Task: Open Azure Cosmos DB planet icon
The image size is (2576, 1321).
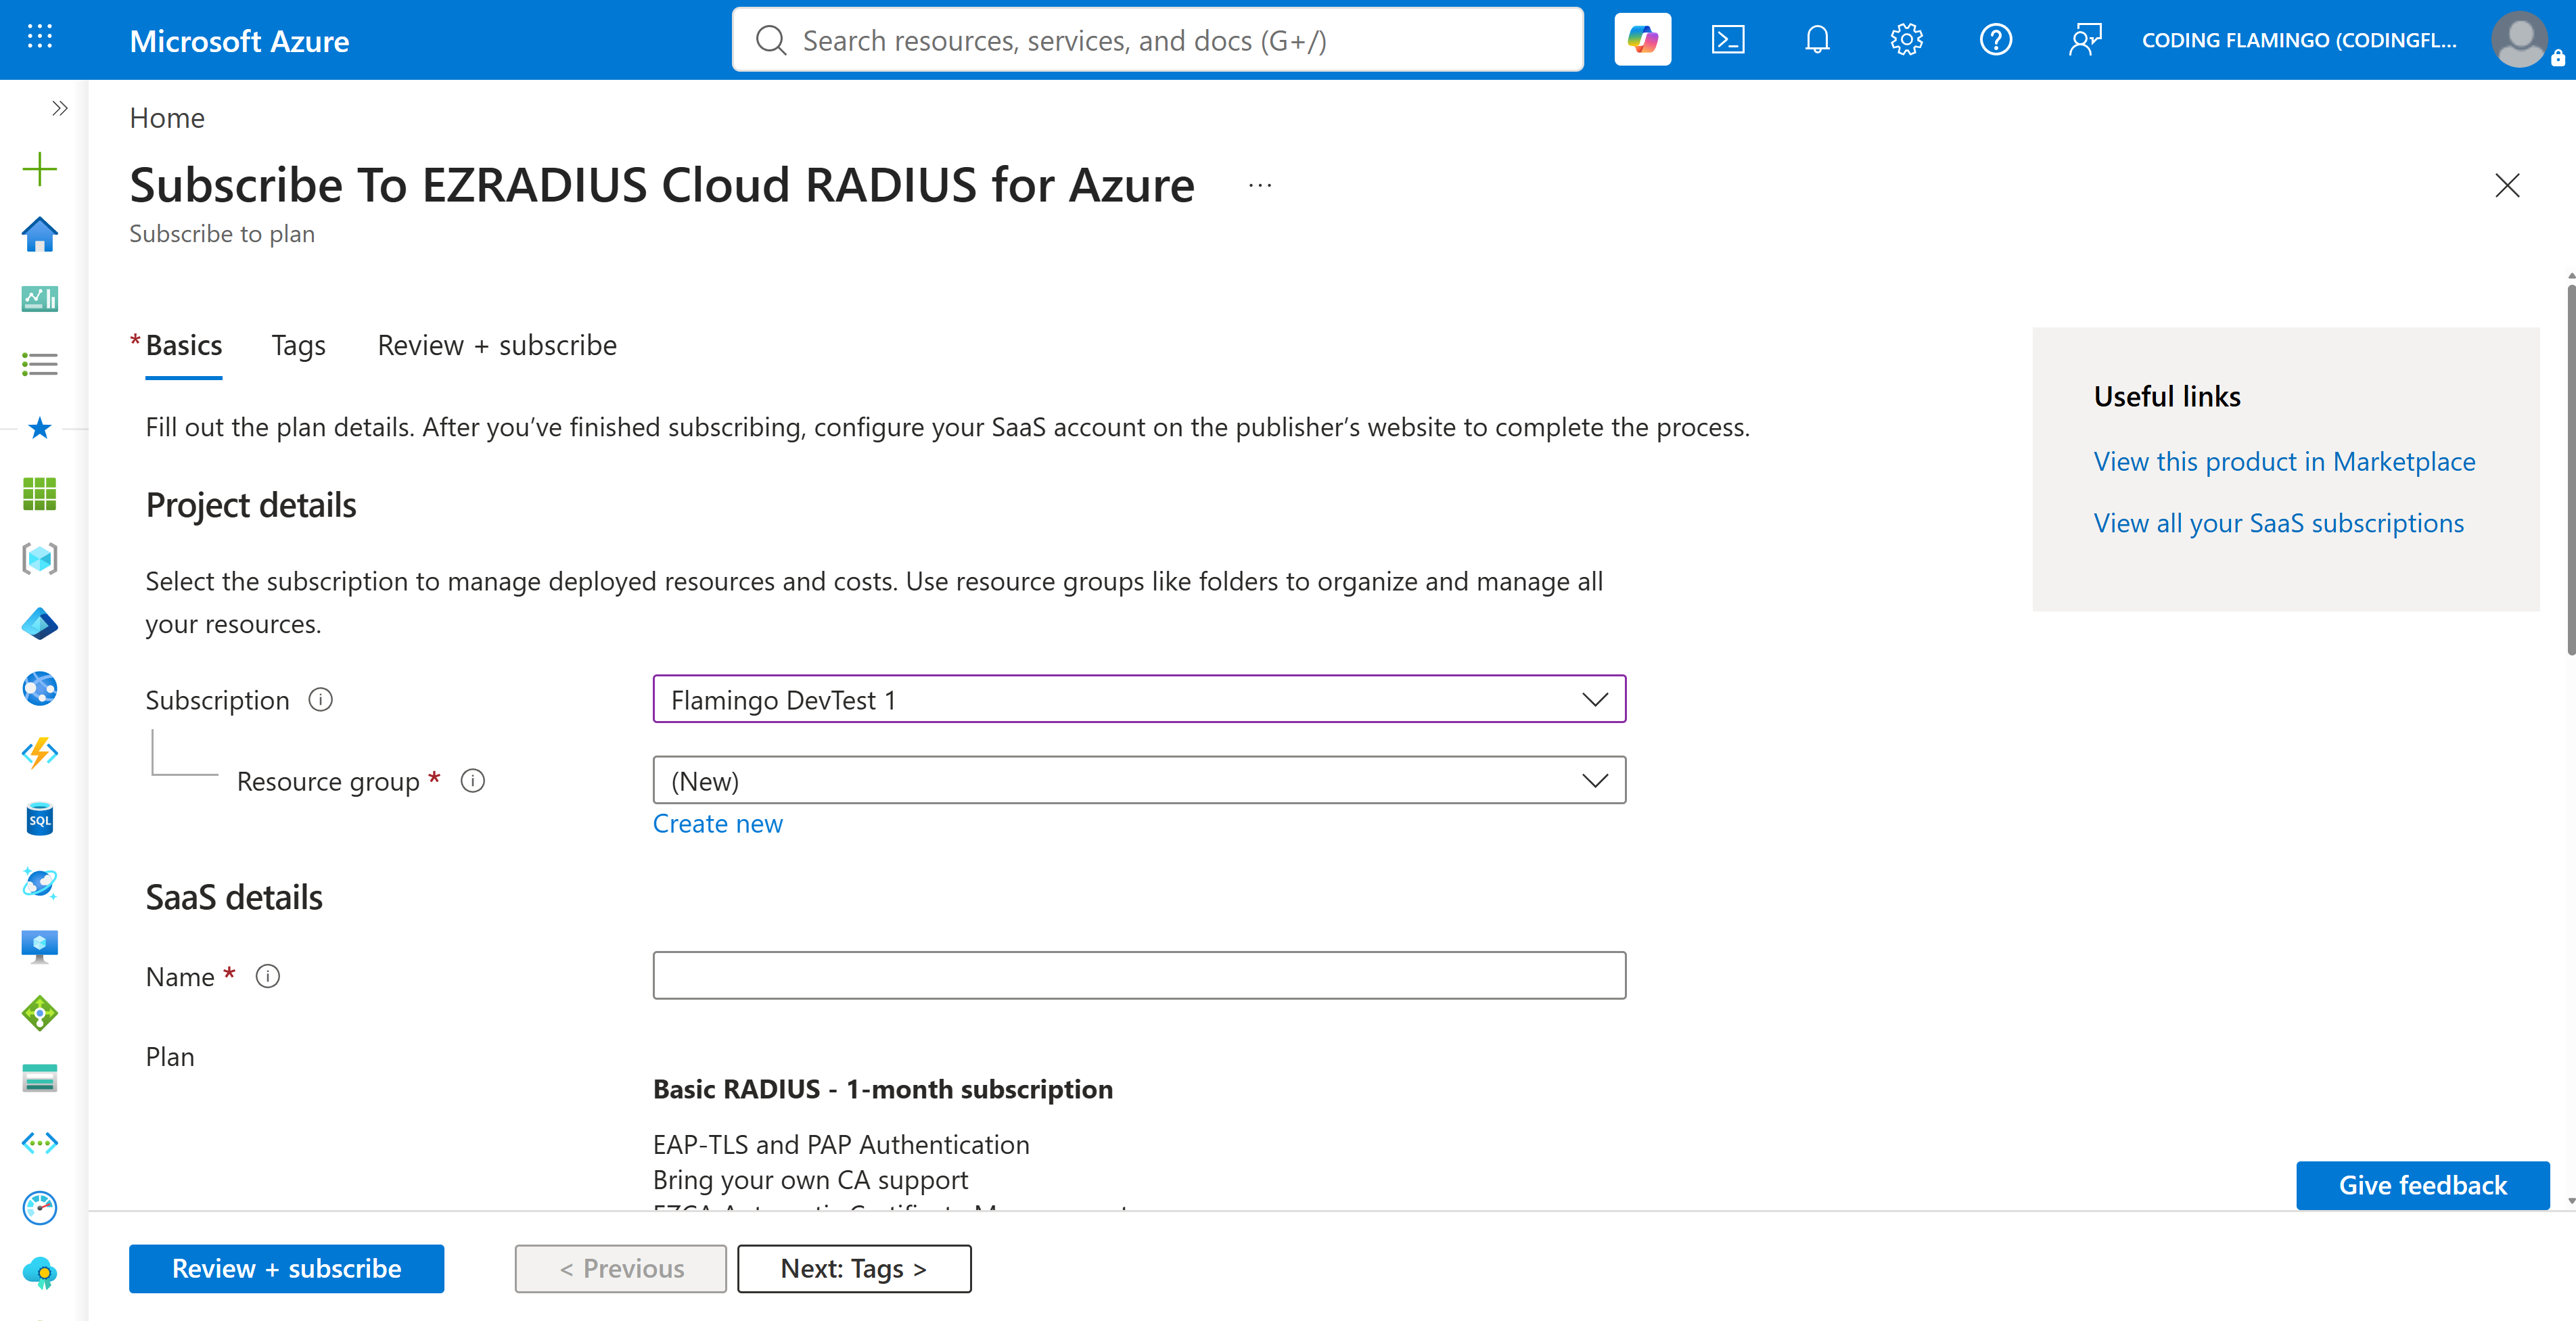Action: tap(40, 883)
